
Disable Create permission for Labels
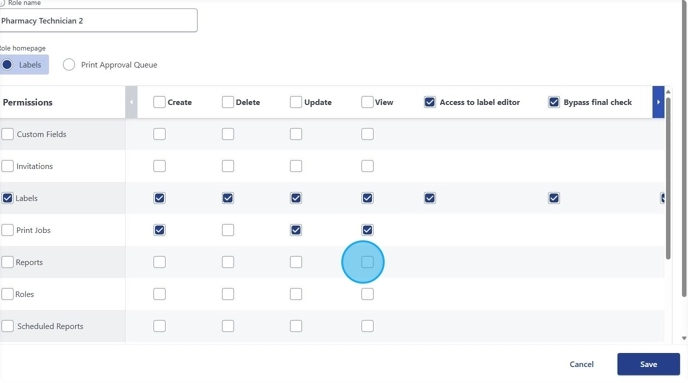click(159, 198)
